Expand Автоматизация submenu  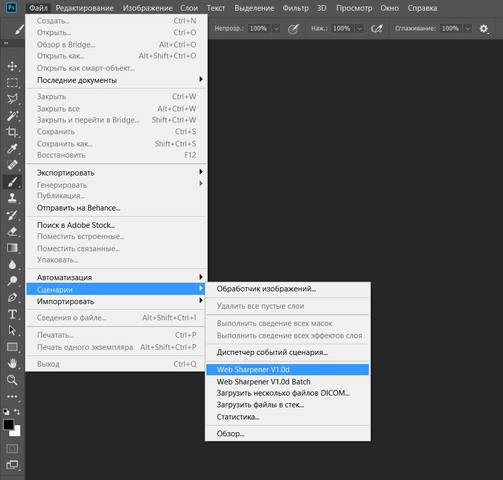(x=116, y=277)
